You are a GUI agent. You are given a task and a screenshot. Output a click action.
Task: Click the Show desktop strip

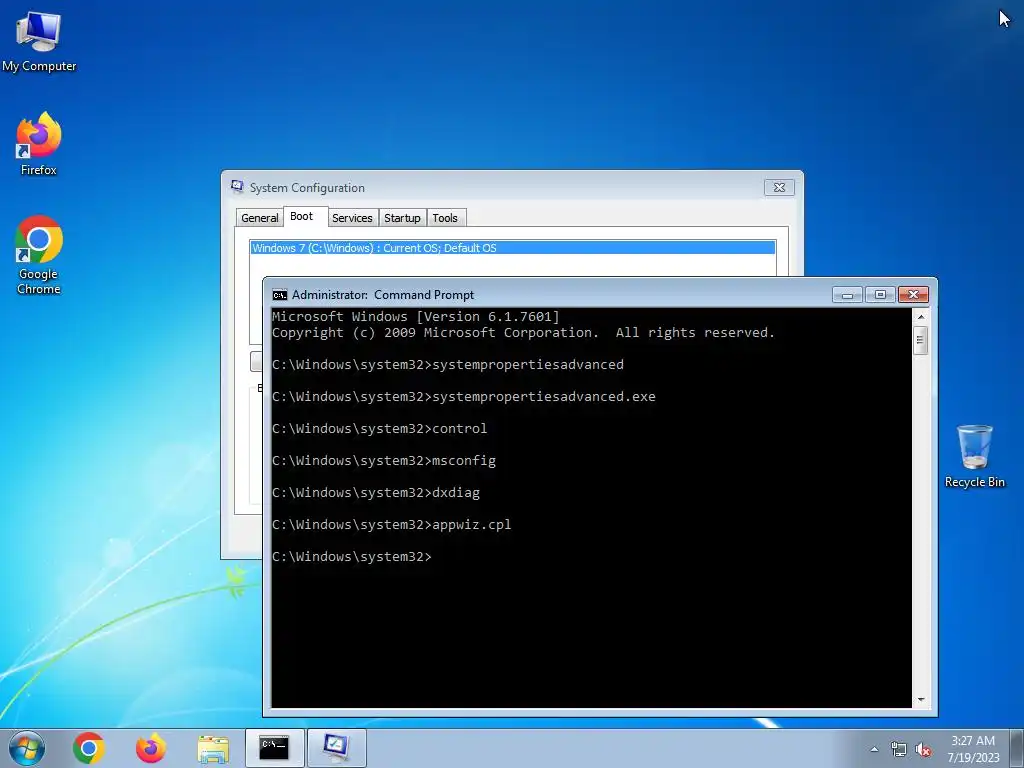coord(1017,748)
